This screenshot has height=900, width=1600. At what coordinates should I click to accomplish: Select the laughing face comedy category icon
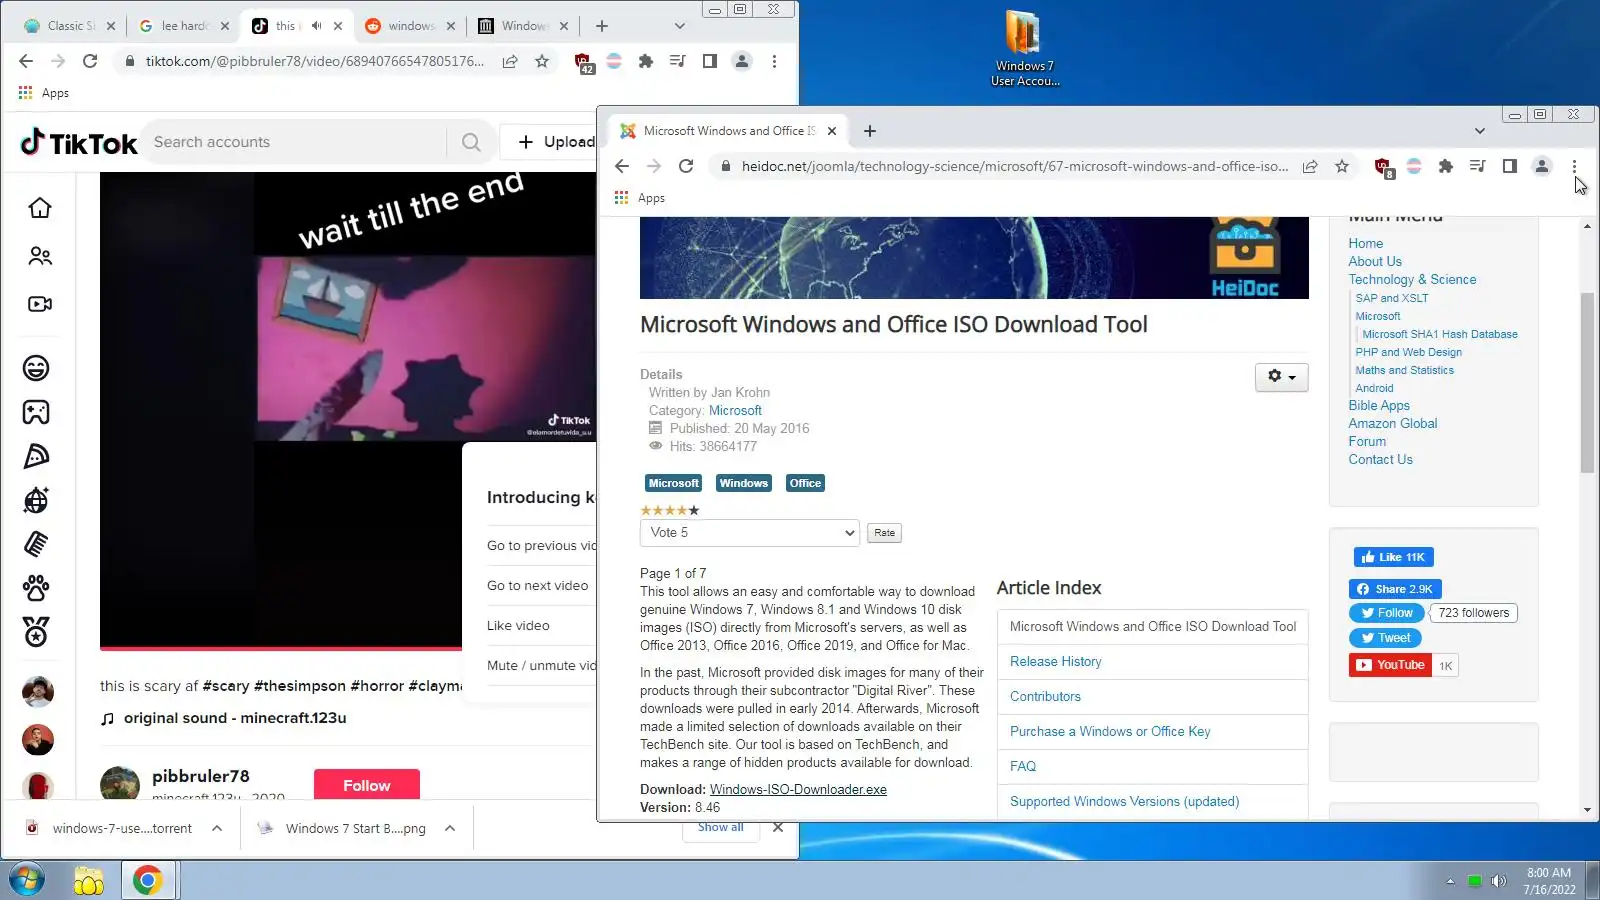click(36, 368)
